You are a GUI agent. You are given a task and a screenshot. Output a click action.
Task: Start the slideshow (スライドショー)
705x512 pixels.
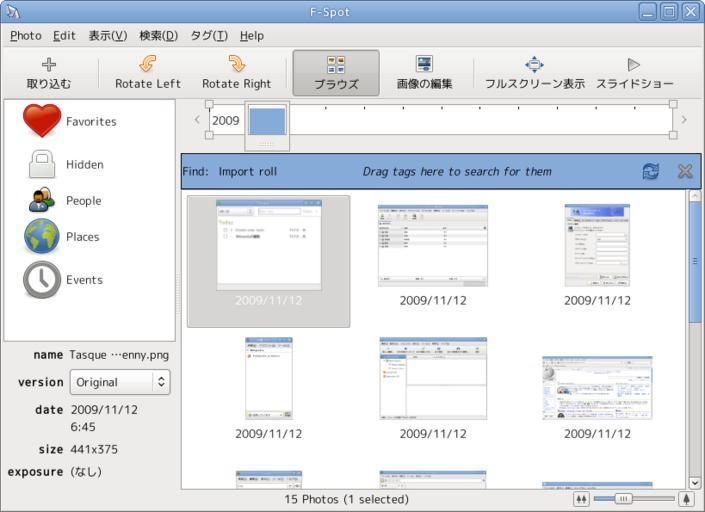634,65
